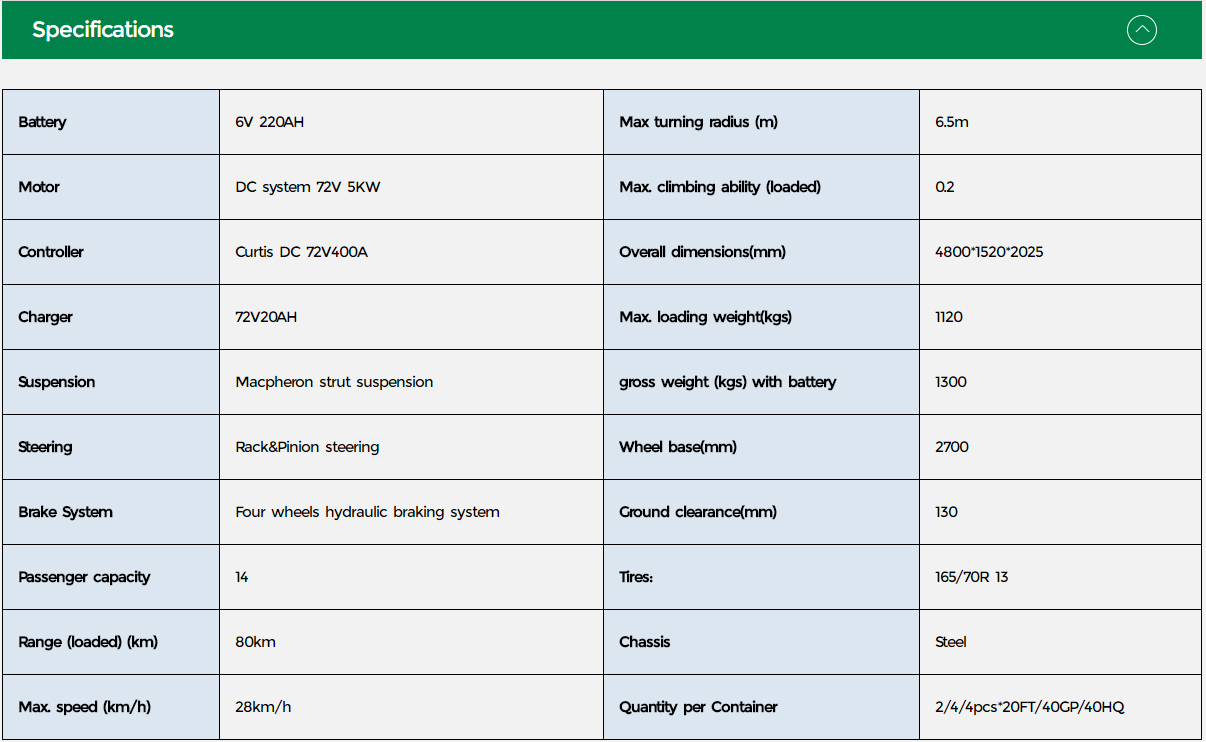1206x742 pixels.
Task: Select the 130 ground clearance value
Action: coord(946,512)
